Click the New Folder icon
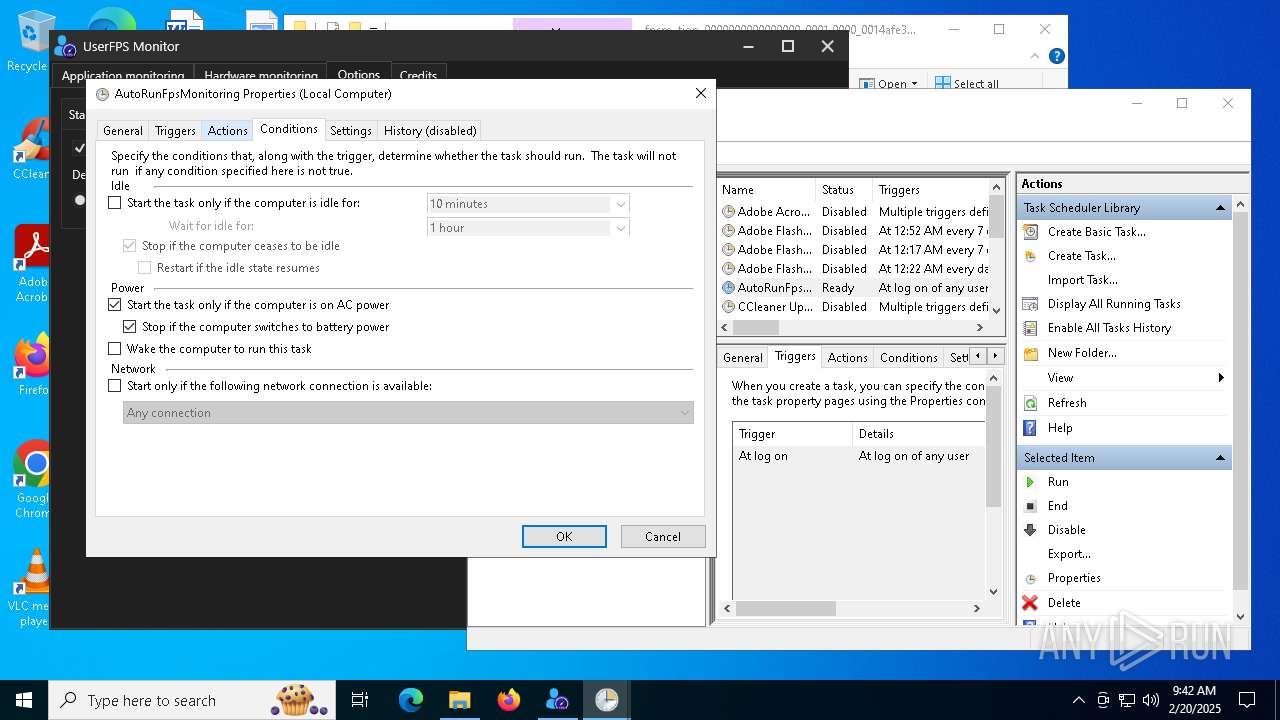 click(x=1030, y=353)
